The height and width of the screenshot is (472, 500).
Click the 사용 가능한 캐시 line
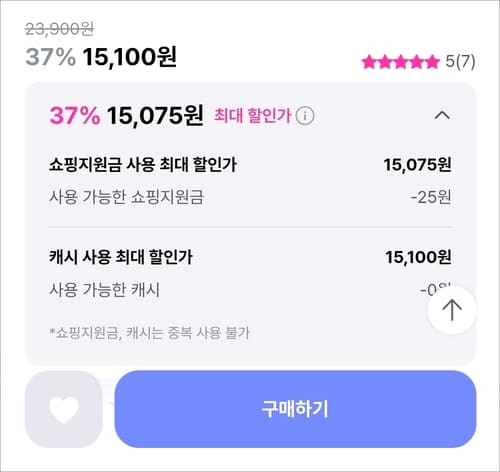(104, 289)
